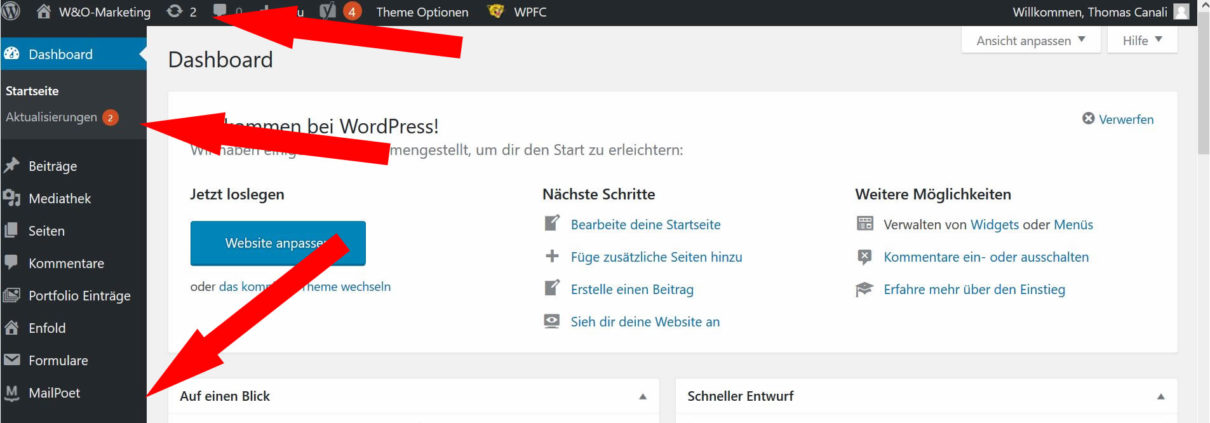Click Erfahre mehr über den Einstieg link
This screenshot has height=423, width=1210.
point(975,289)
